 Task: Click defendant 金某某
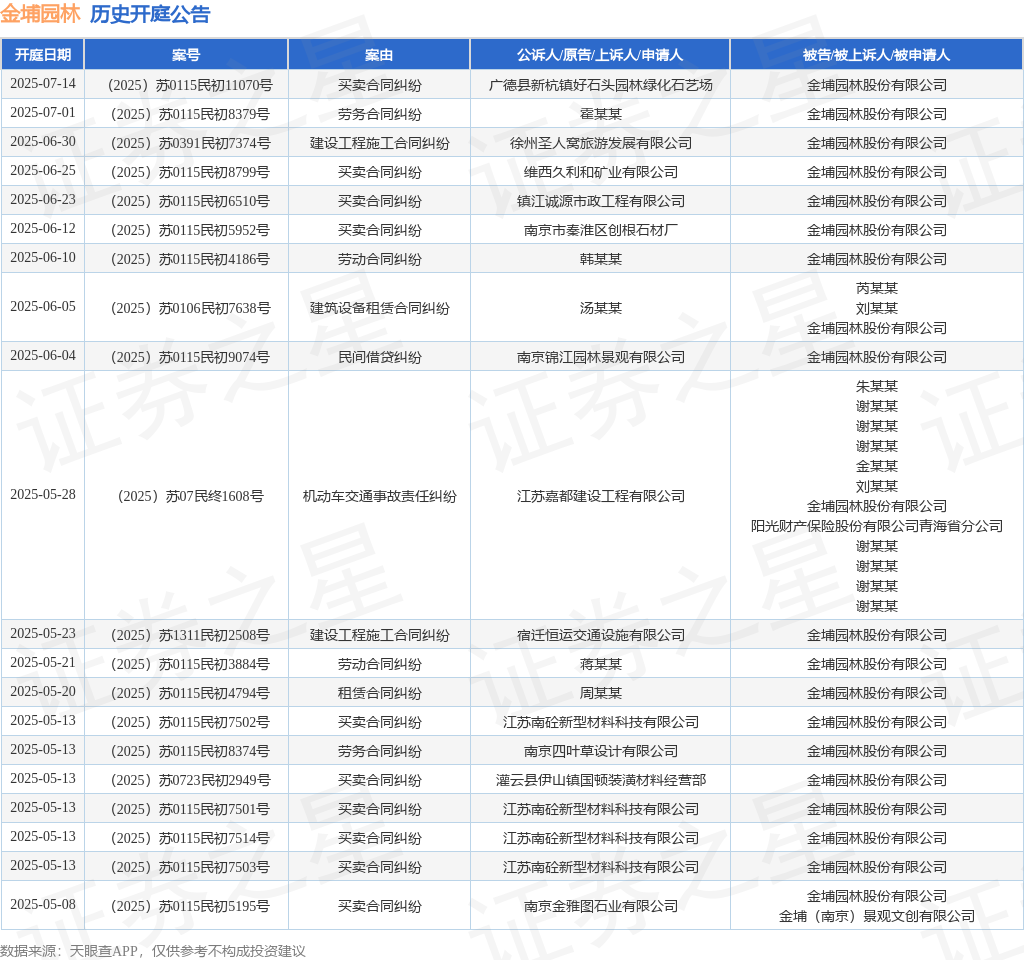click(x=876, y=466)
